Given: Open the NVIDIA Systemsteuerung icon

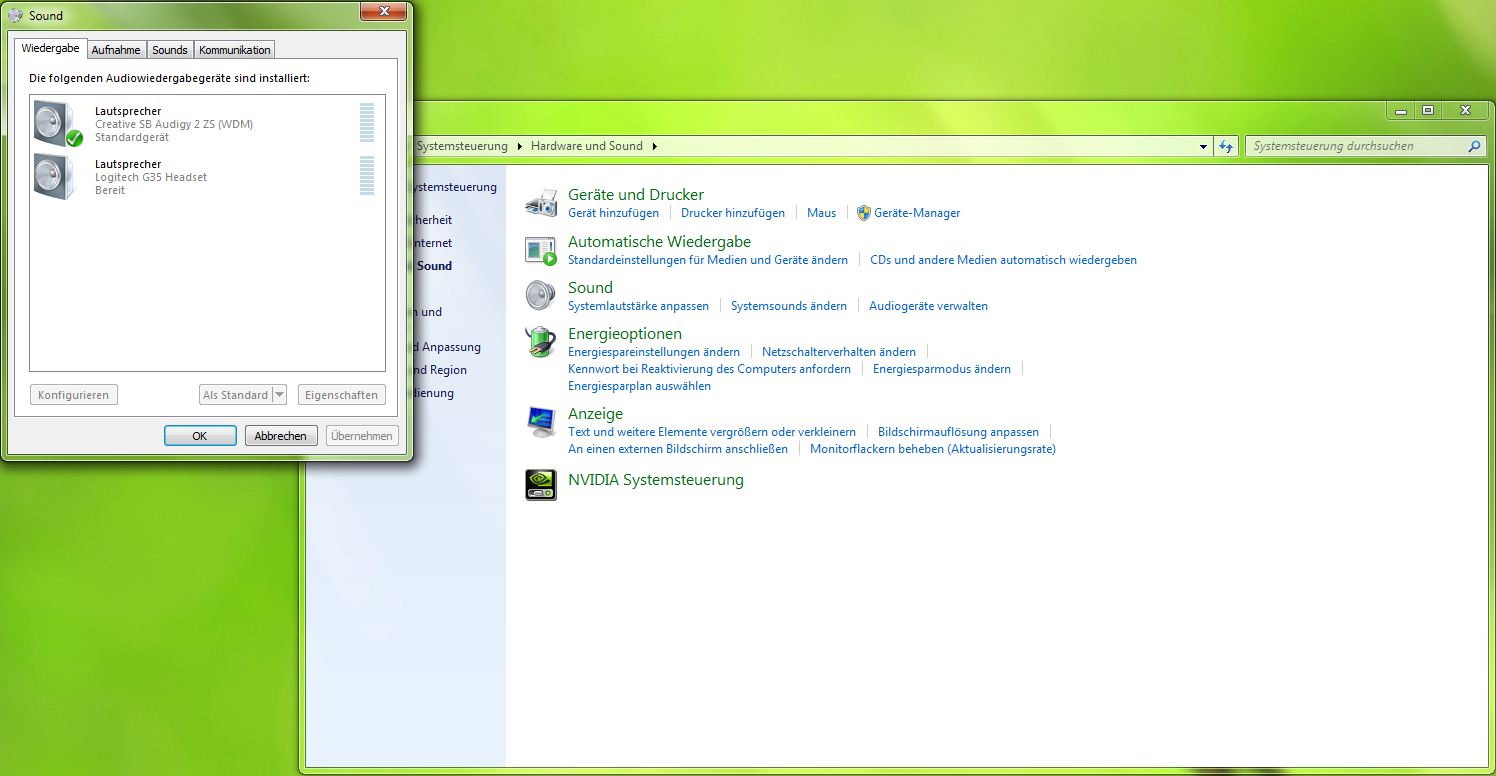Looking at the screenshot, I should click(541, 485).
